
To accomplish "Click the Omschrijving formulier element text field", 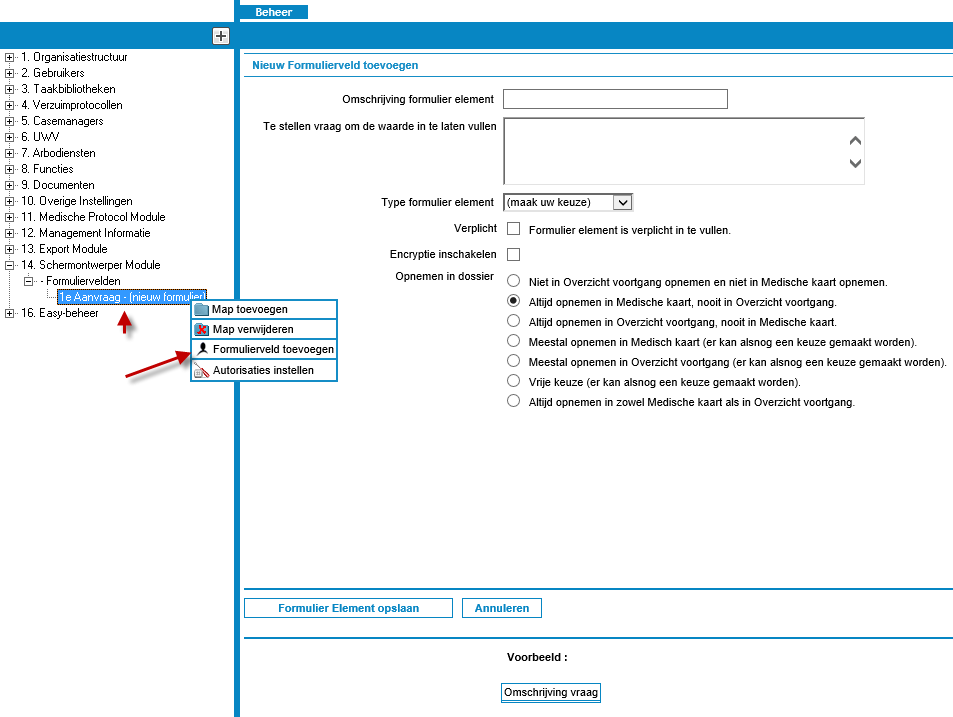I will (x=615, y=99).
